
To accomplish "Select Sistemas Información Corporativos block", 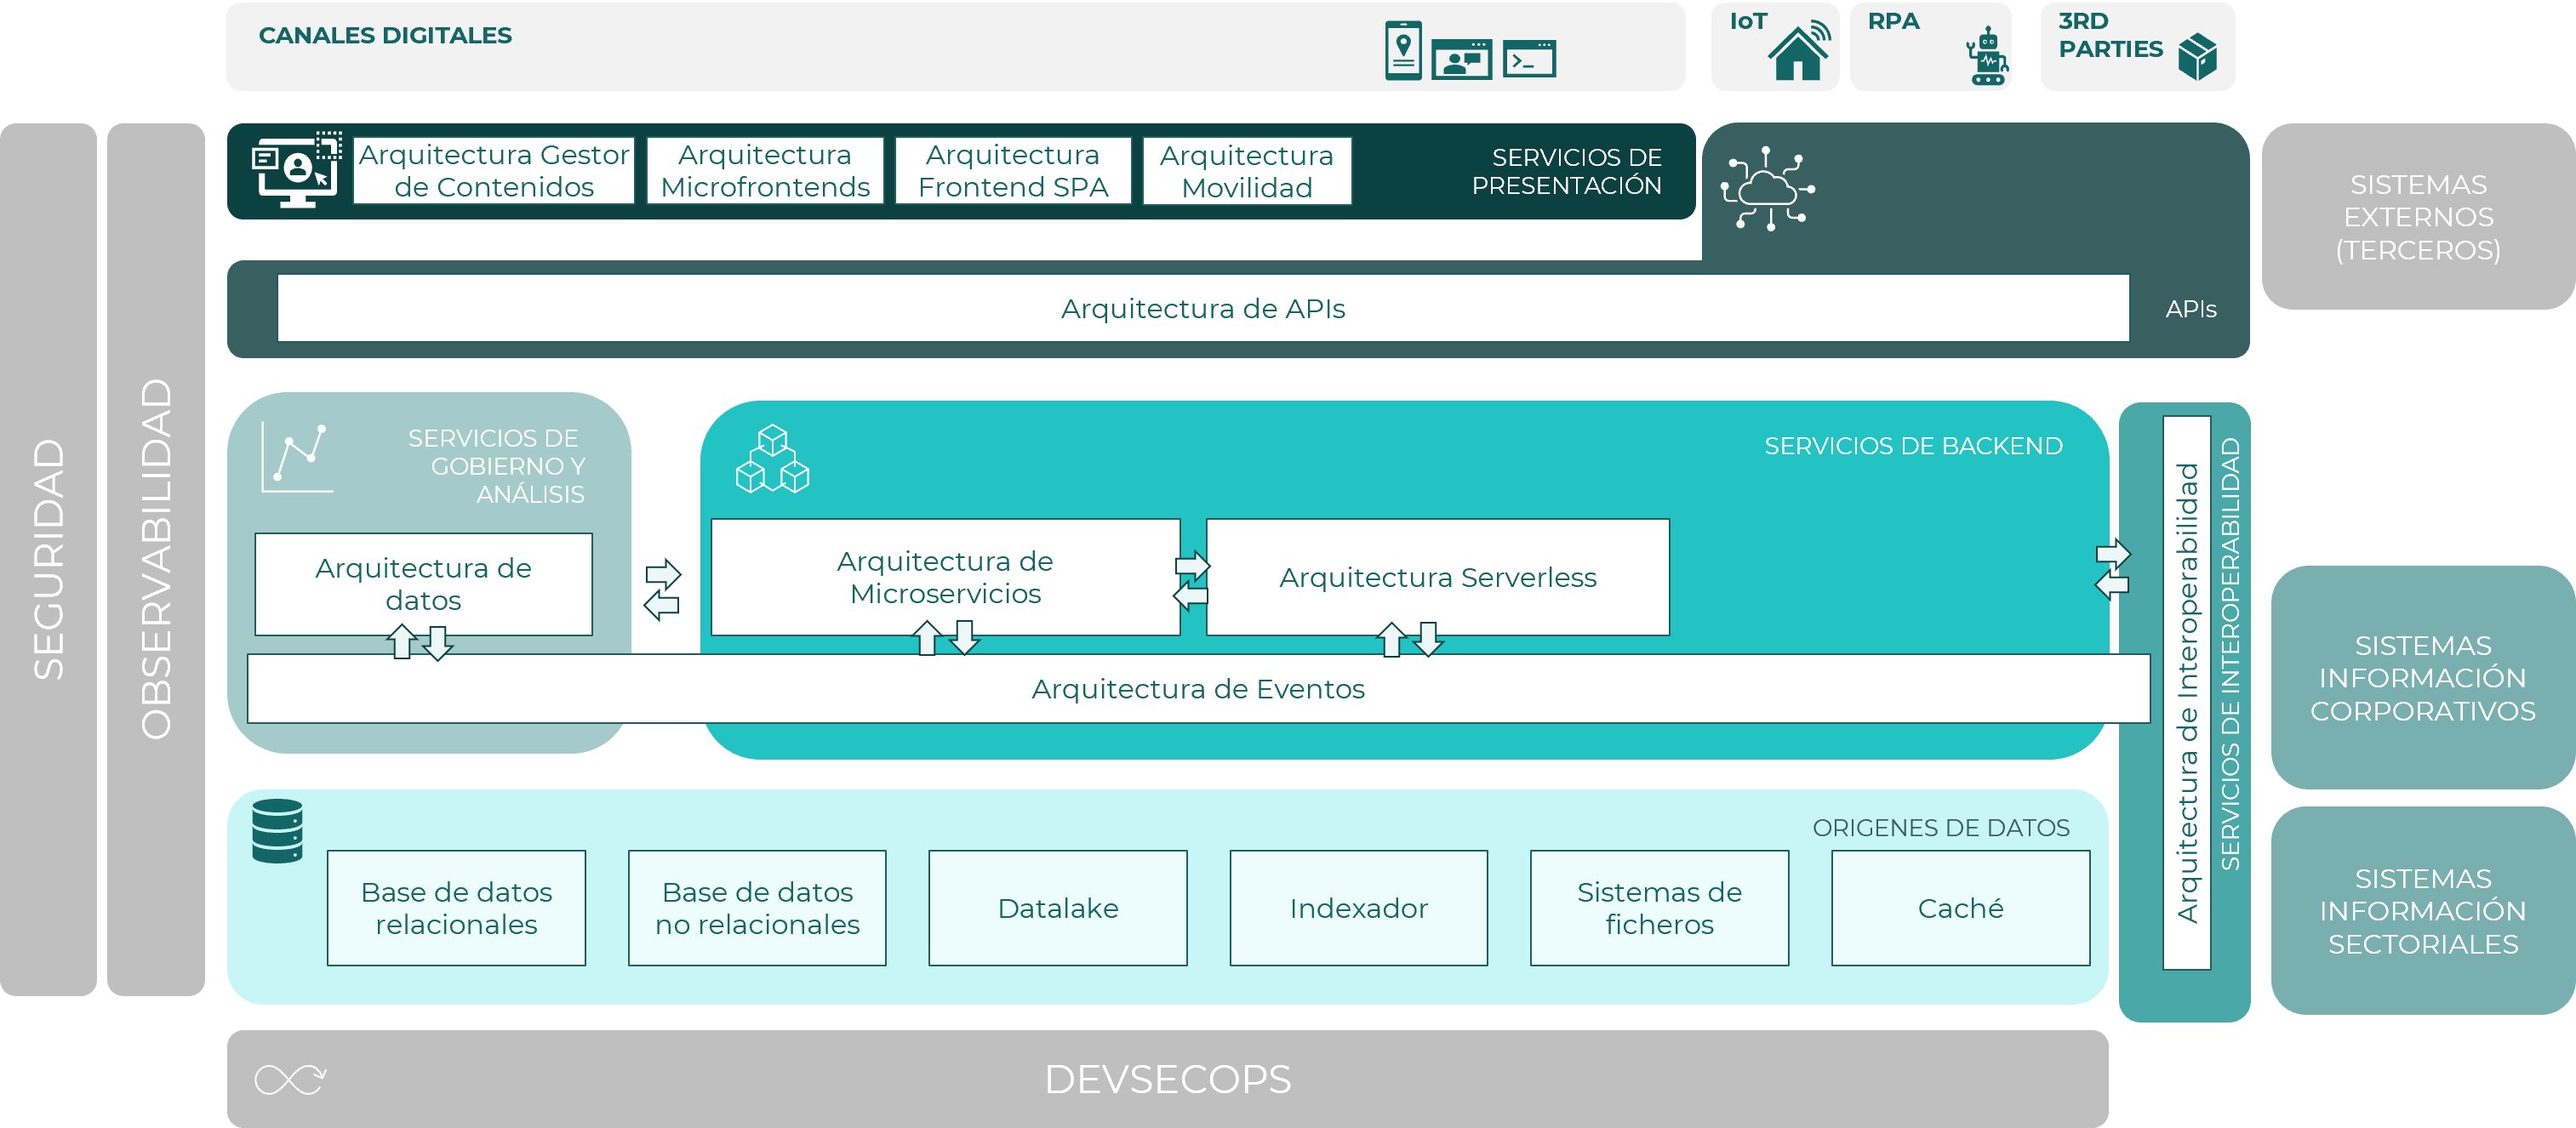I will tap(2423, 678).
